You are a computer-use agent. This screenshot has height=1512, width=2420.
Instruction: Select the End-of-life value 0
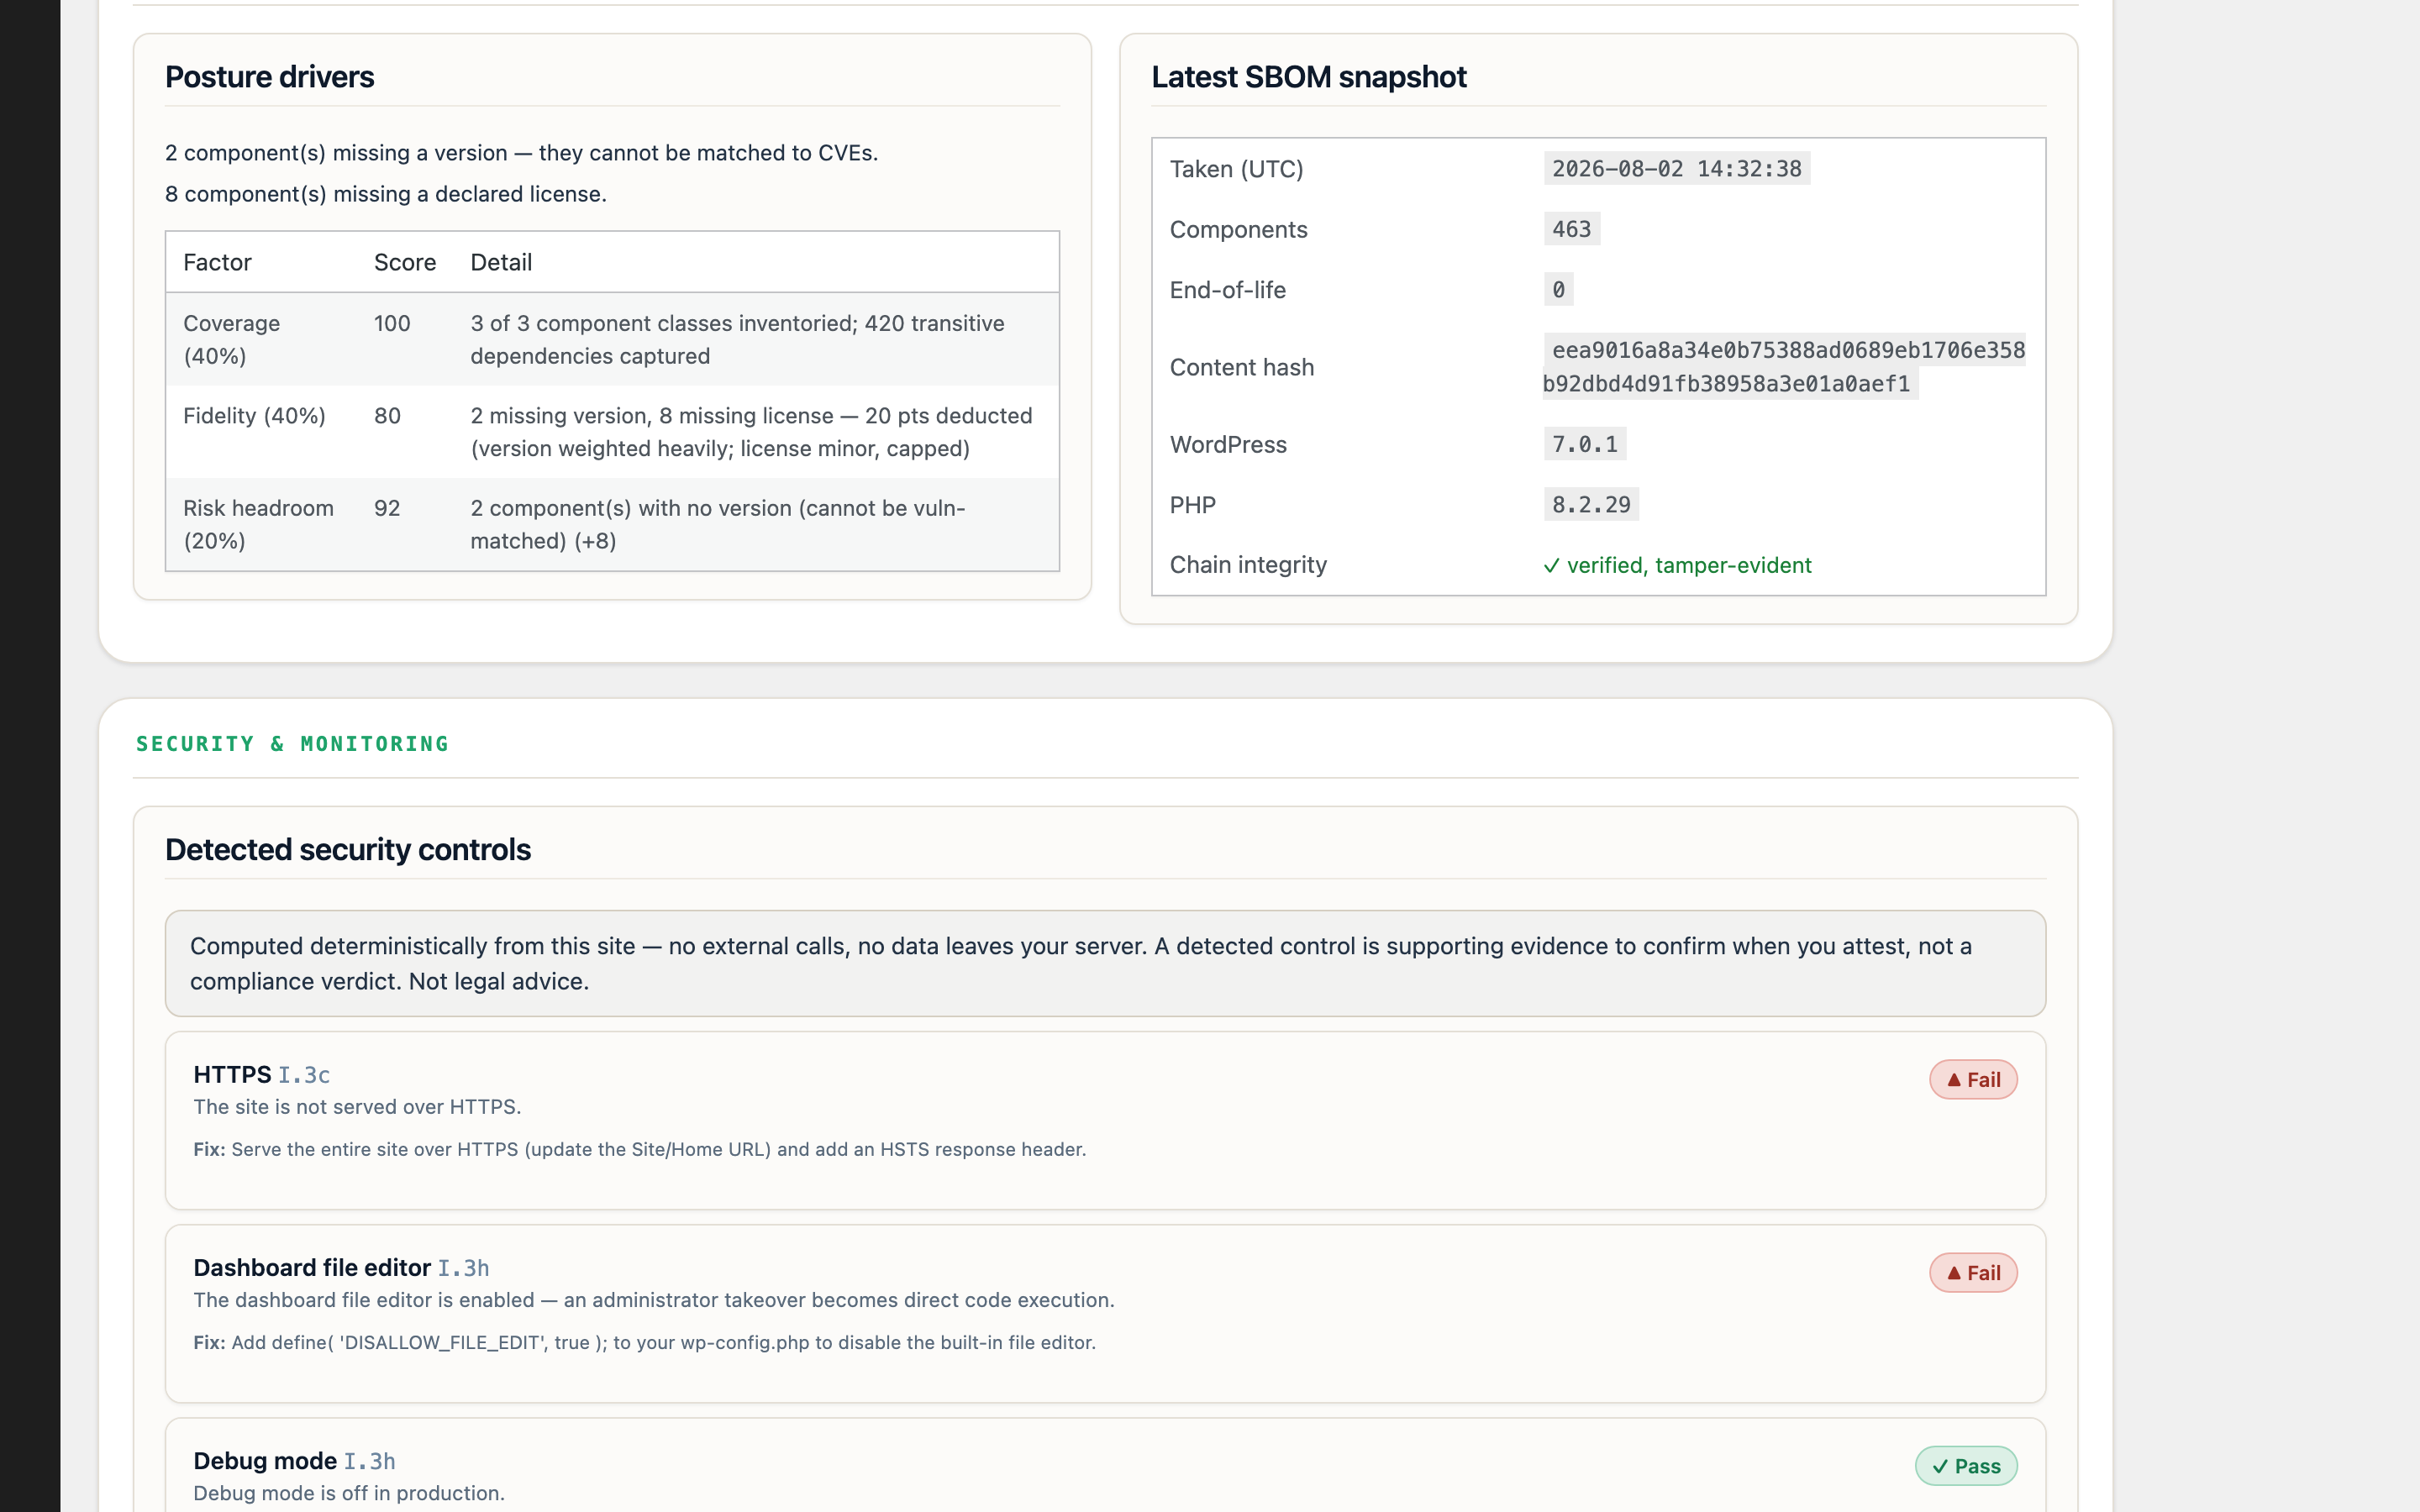coord(1558,290)
